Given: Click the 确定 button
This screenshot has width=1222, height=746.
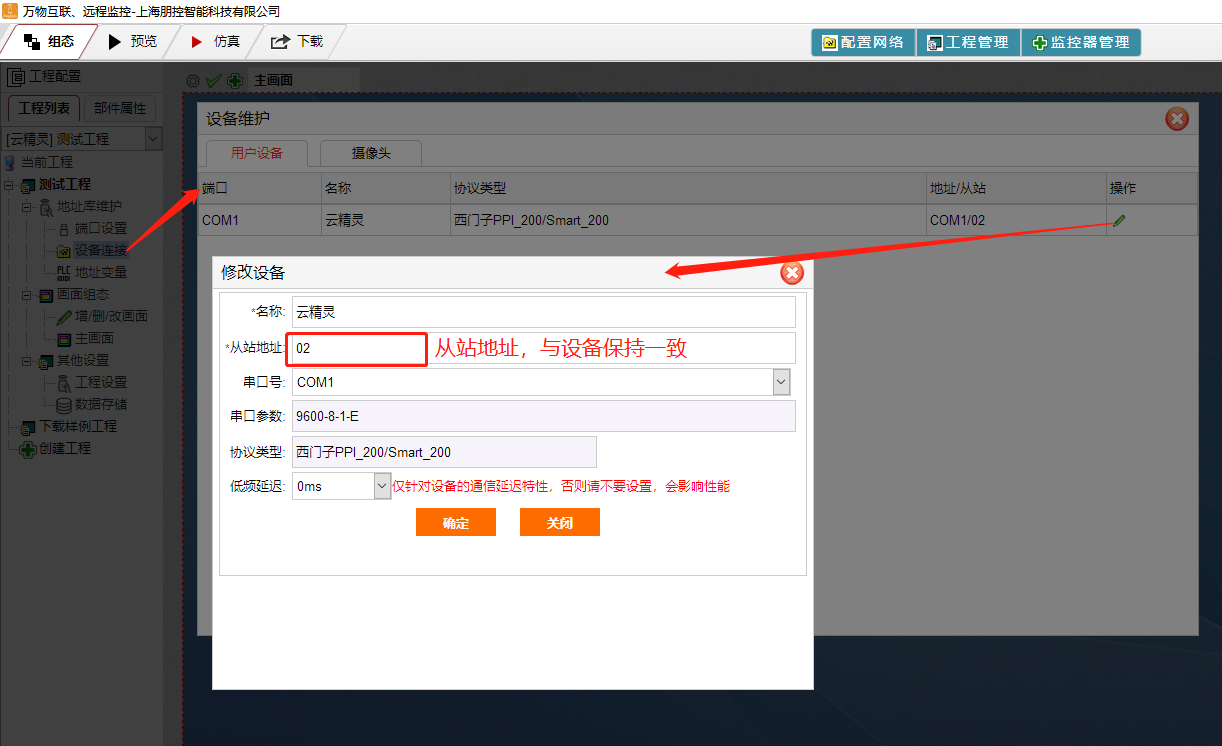Looking at the screenshot, I should pyautogui.click(x=456, y=523).
